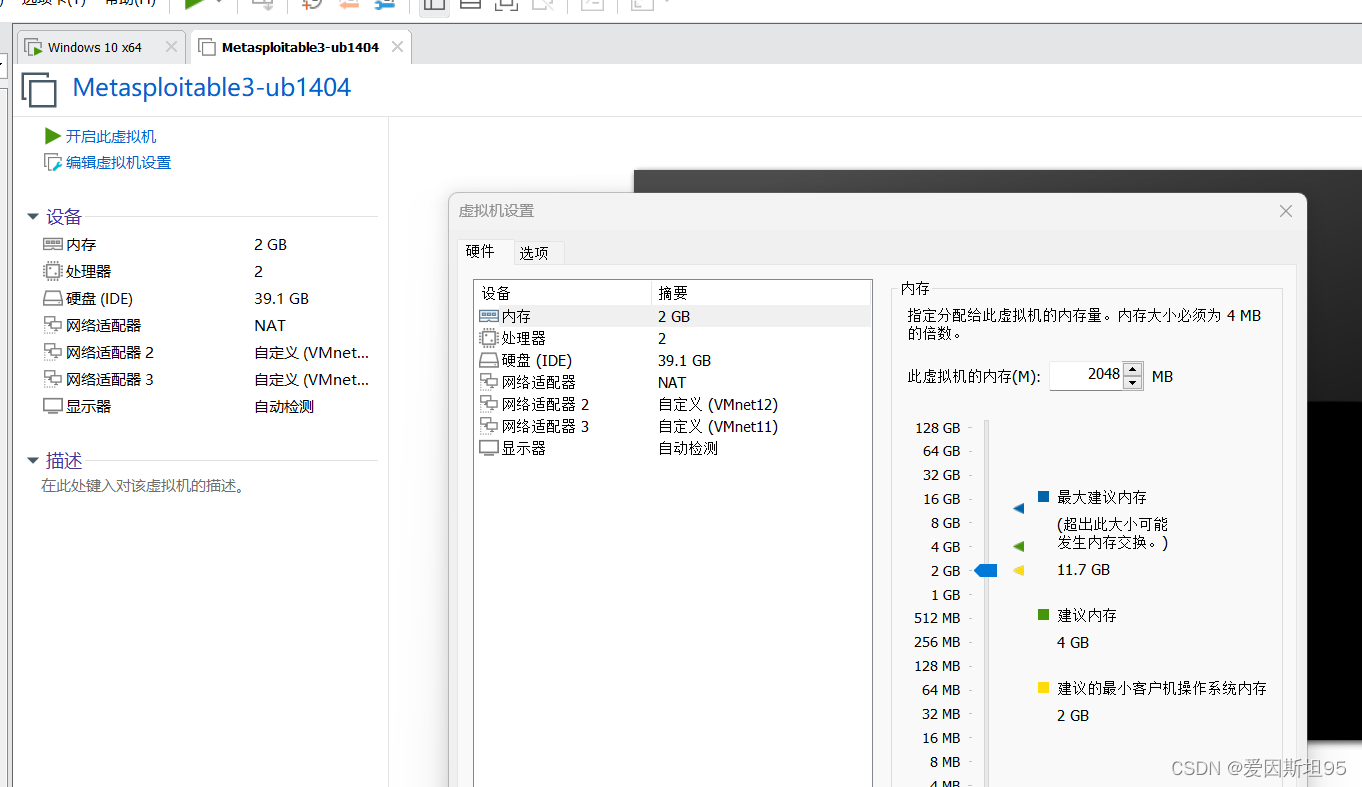Click the 1 GB slider label
Image resolution: width=1362 pixels, height=787 pixels.
pyautogui.click(x=945, y=595)
